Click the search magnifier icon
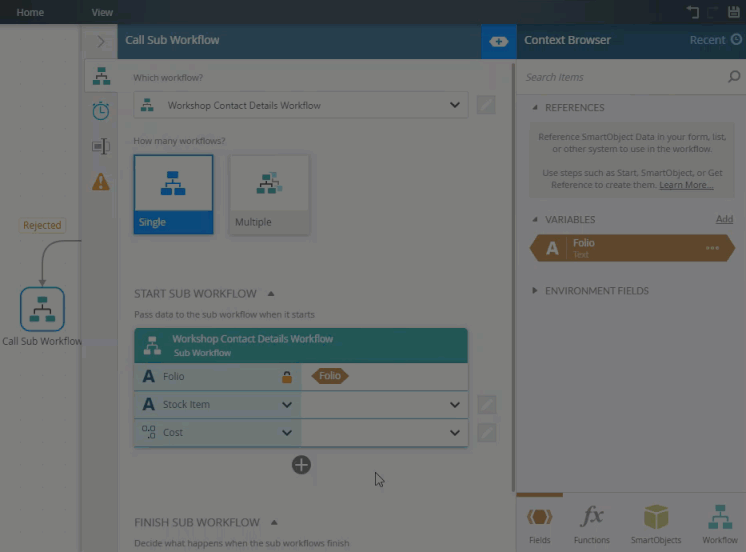 [734, 76]
